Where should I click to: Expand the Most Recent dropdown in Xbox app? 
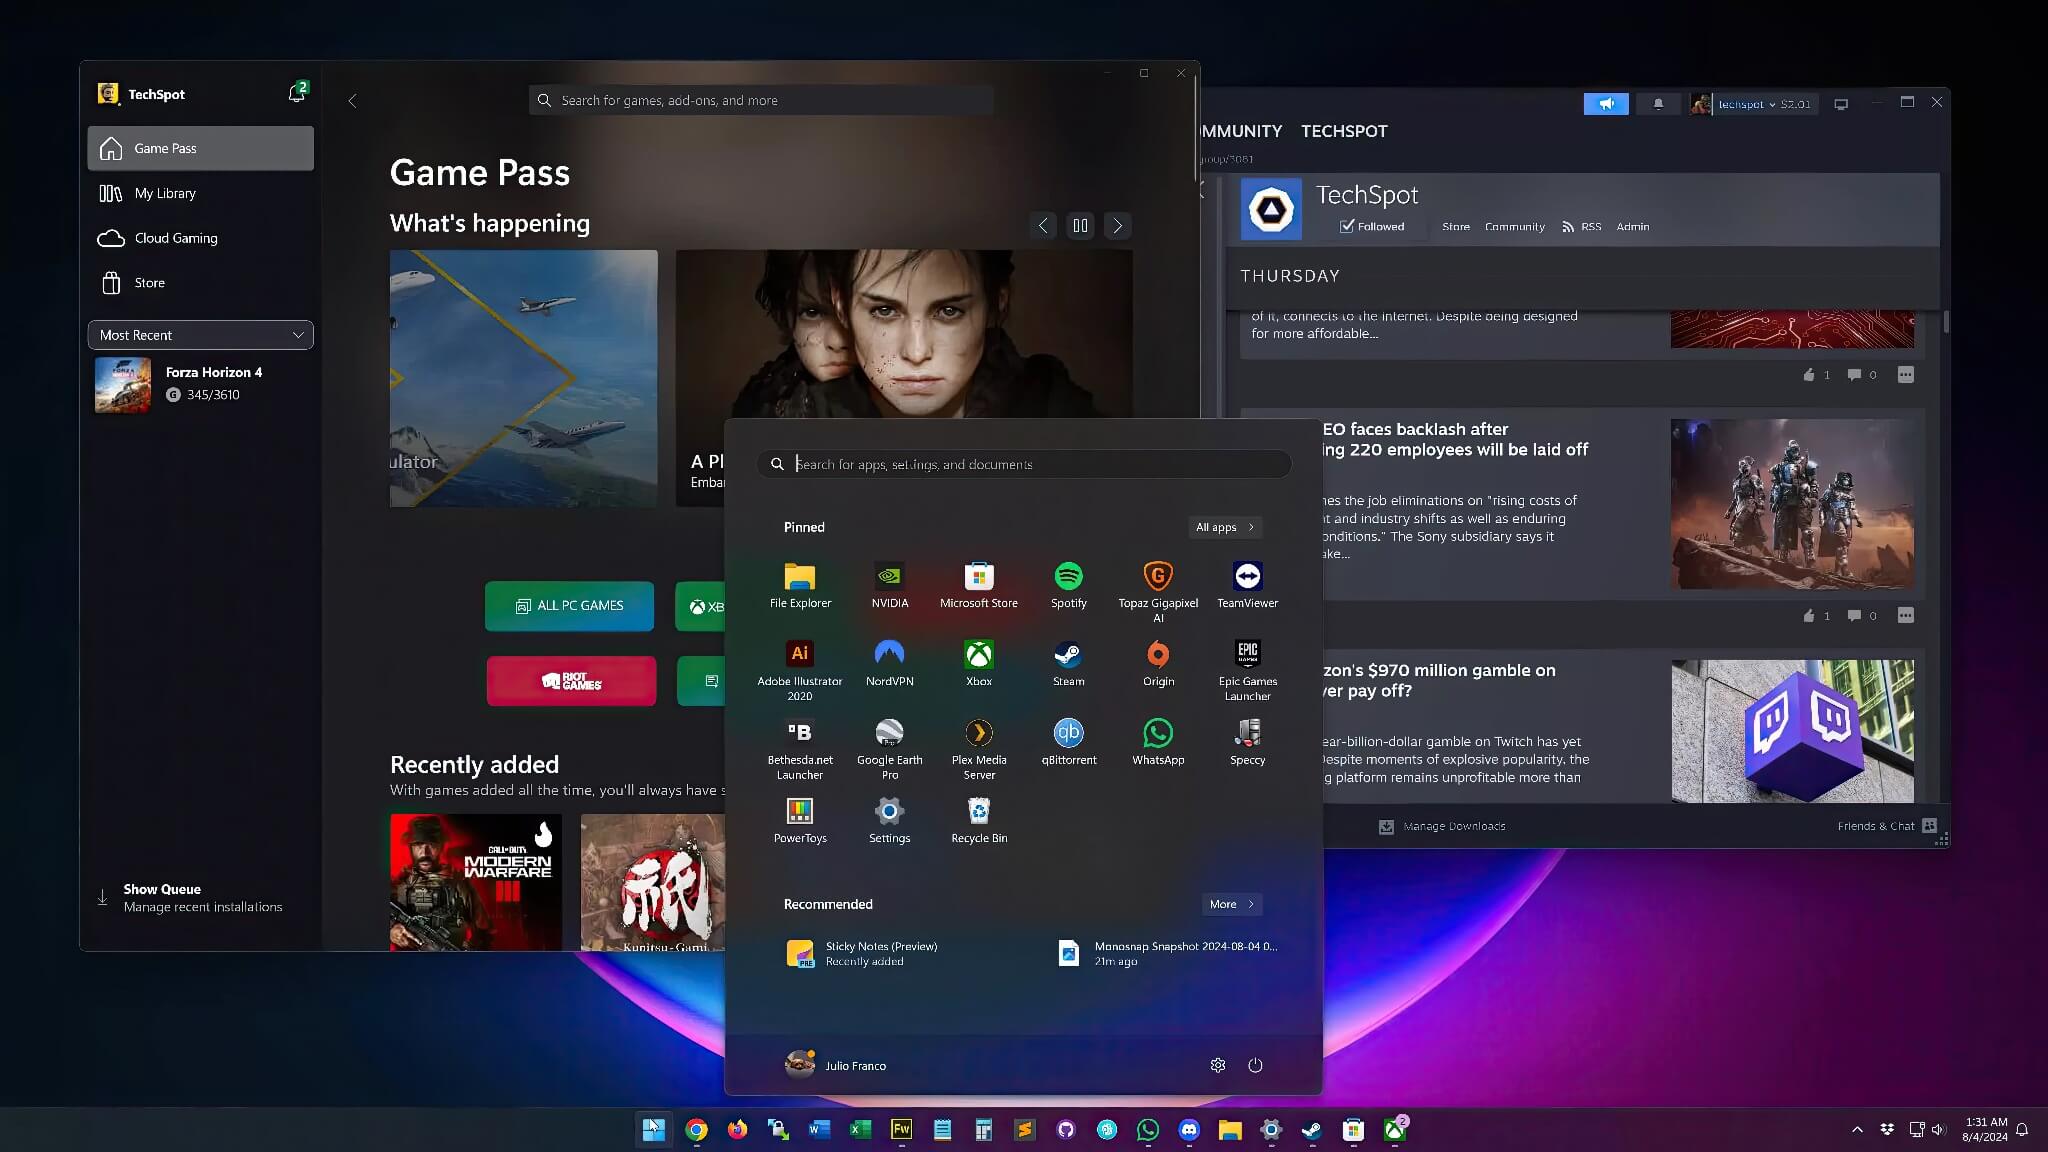[200, 334]
